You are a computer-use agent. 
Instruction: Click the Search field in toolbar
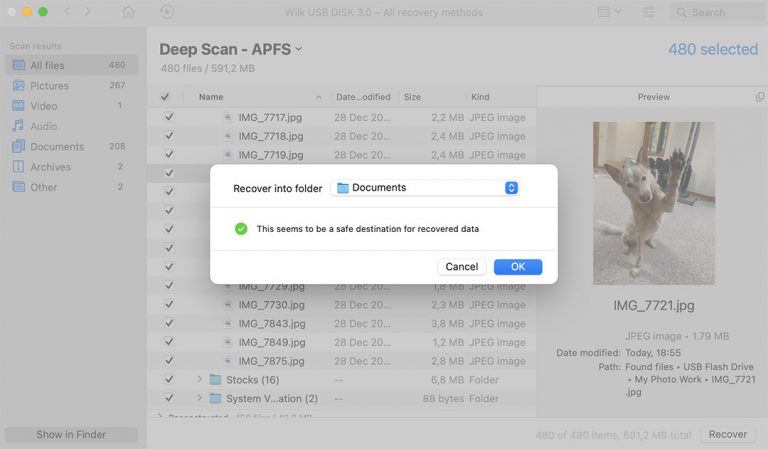[x=716, y=12]
